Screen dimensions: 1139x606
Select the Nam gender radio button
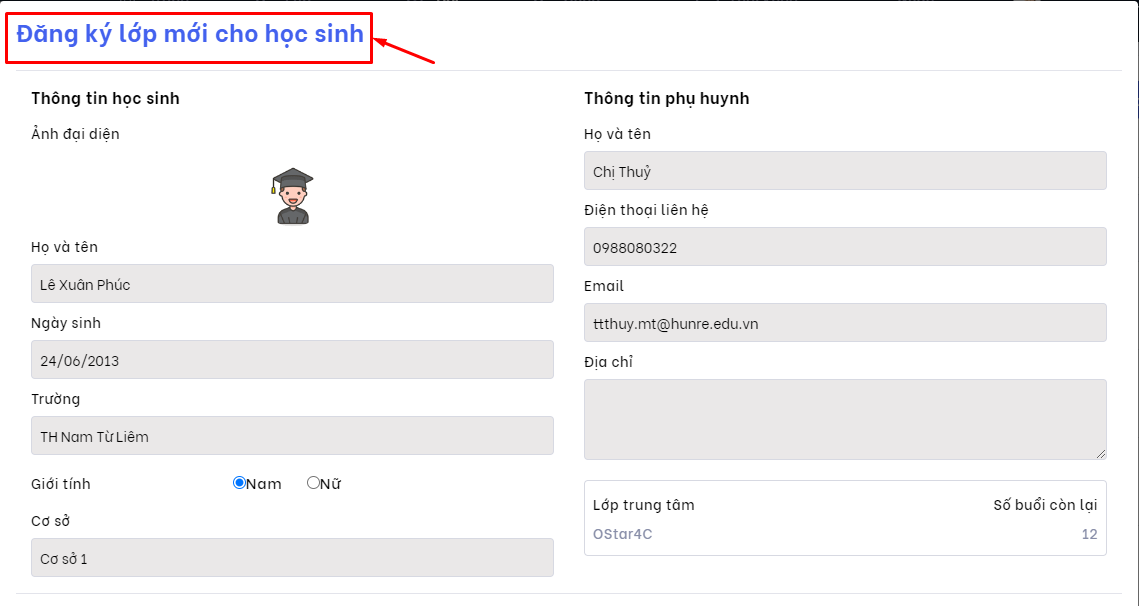click(240, 483)
